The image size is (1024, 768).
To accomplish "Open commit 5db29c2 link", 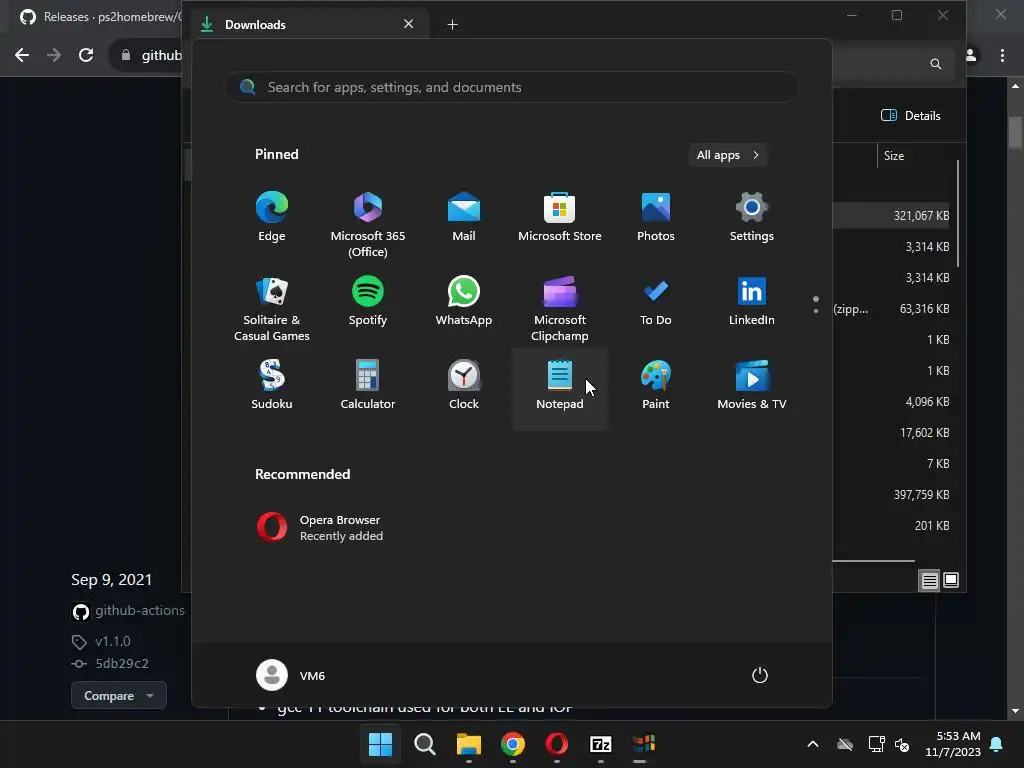I will [x=122, y=664].
